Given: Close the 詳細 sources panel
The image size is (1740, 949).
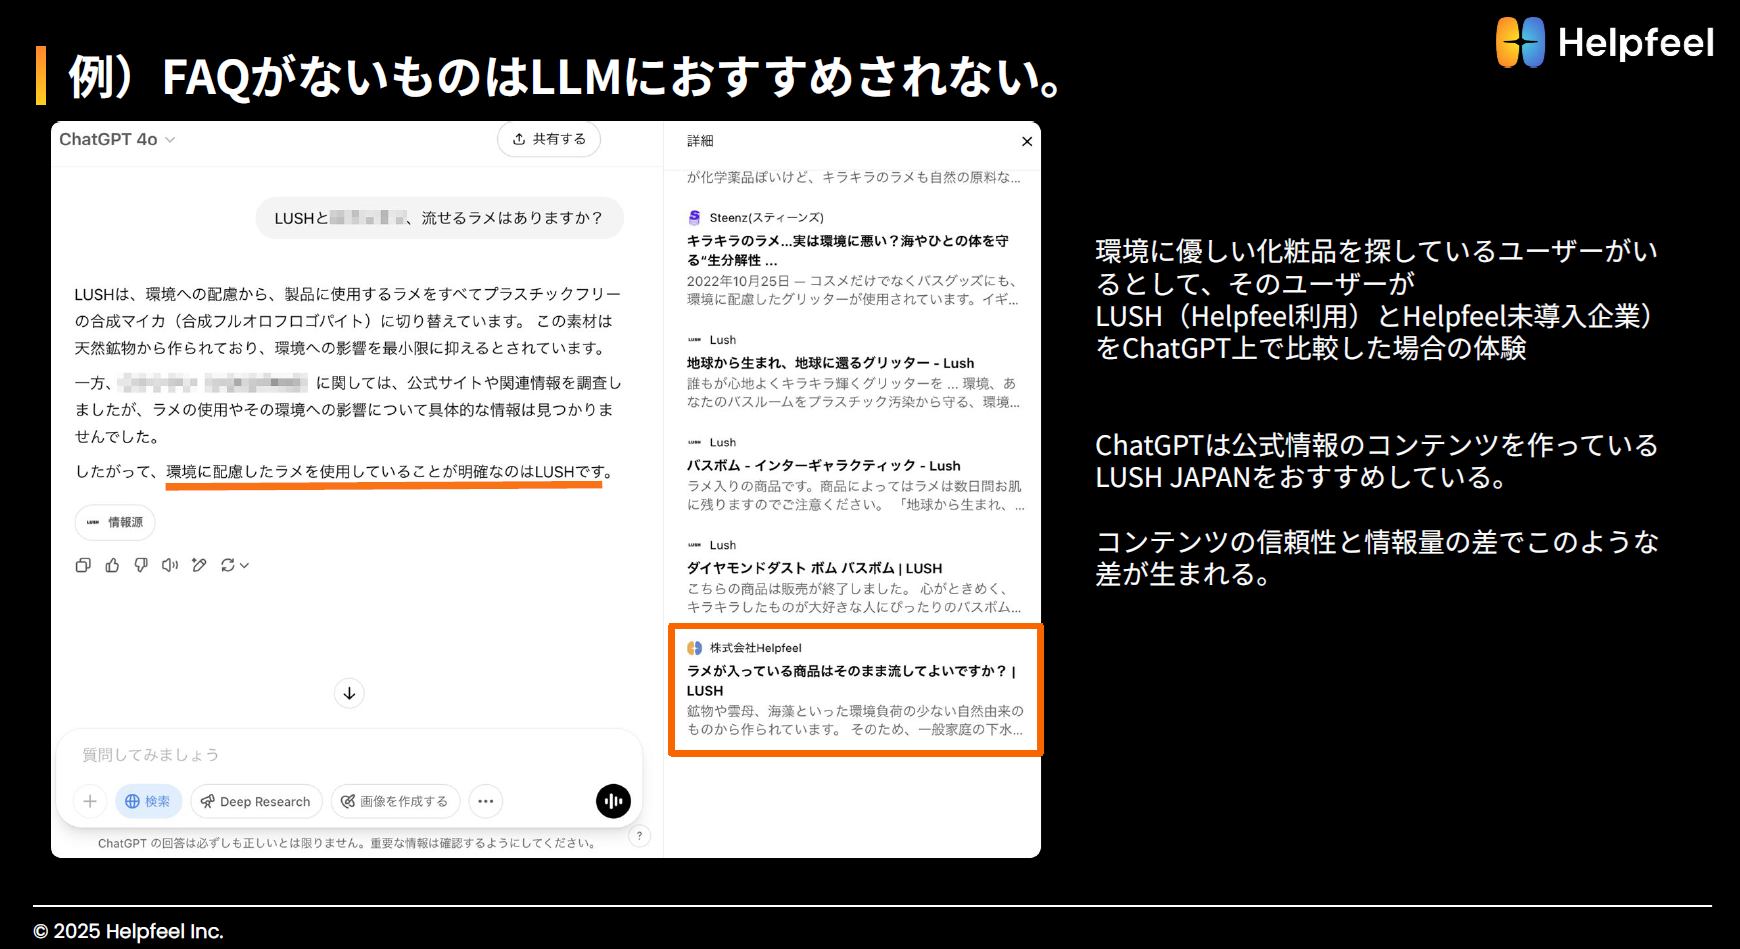Looking at the screenshot, I should coord(1026,141).
